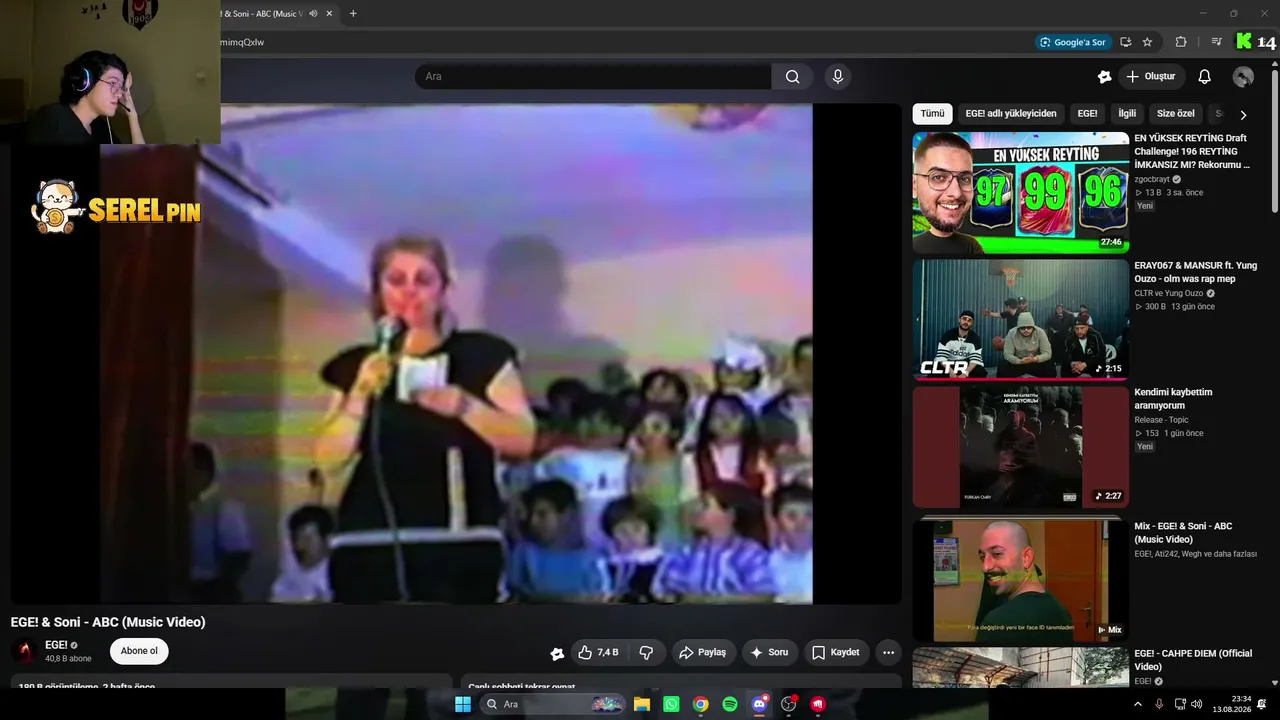This screenshot has width=1280, height=720.
Task: Switch to Chrome in the taskbar
Action: tap(701, 704)
